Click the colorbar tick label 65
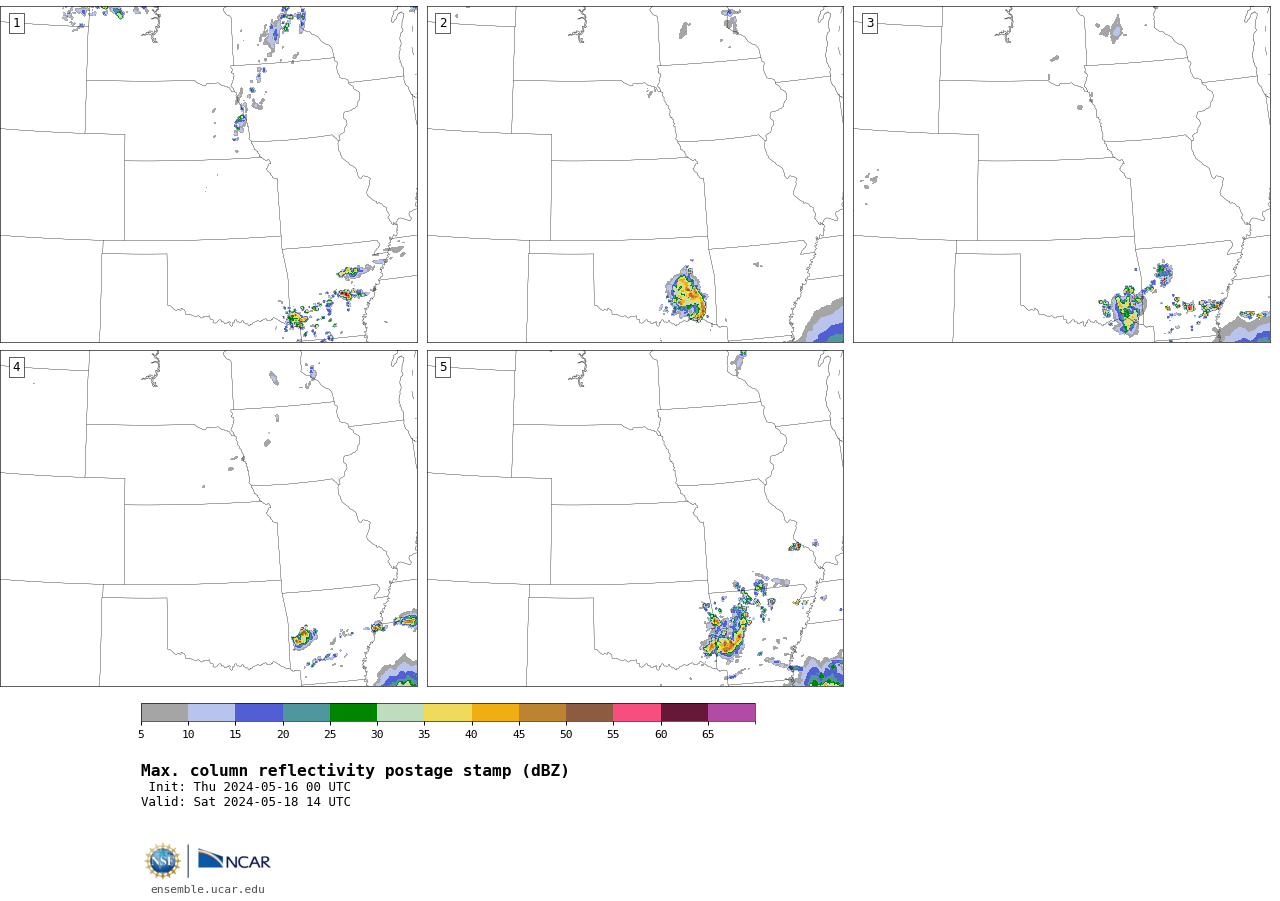Screen dimensions: 1280x901 pos(708,735)
